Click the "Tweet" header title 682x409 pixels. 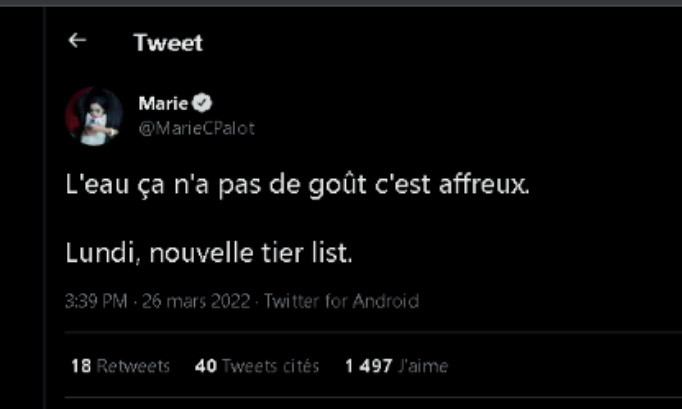click(x=167, y=43)
